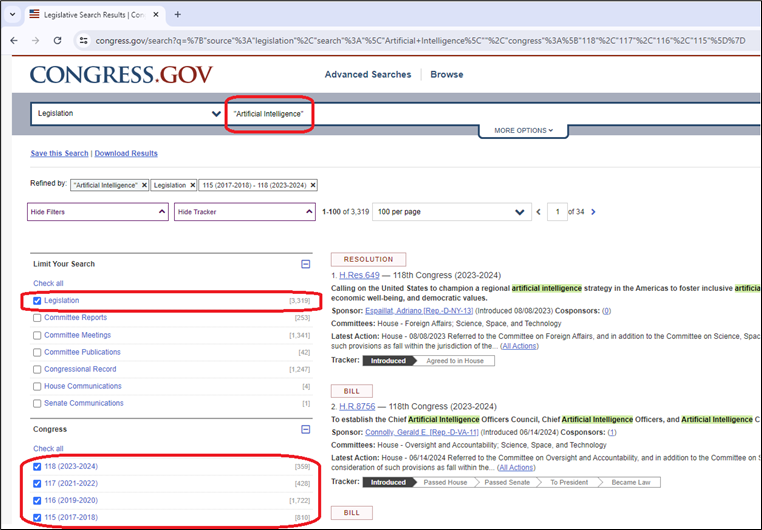View All Actions for H.R.8756
This screenshot has width=762, height=530.
516,468
